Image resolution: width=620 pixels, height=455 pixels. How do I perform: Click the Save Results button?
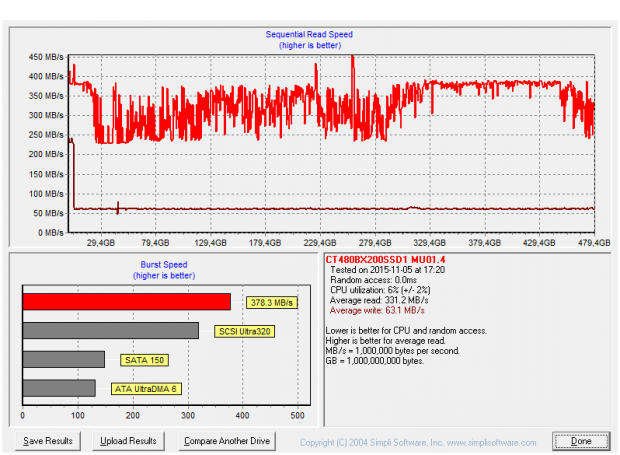coord(48,441)
